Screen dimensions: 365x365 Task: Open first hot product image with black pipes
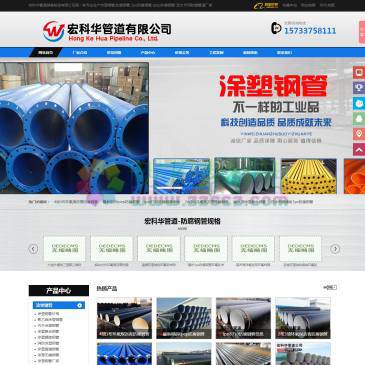pyautogui.click(x=124, y=318)
